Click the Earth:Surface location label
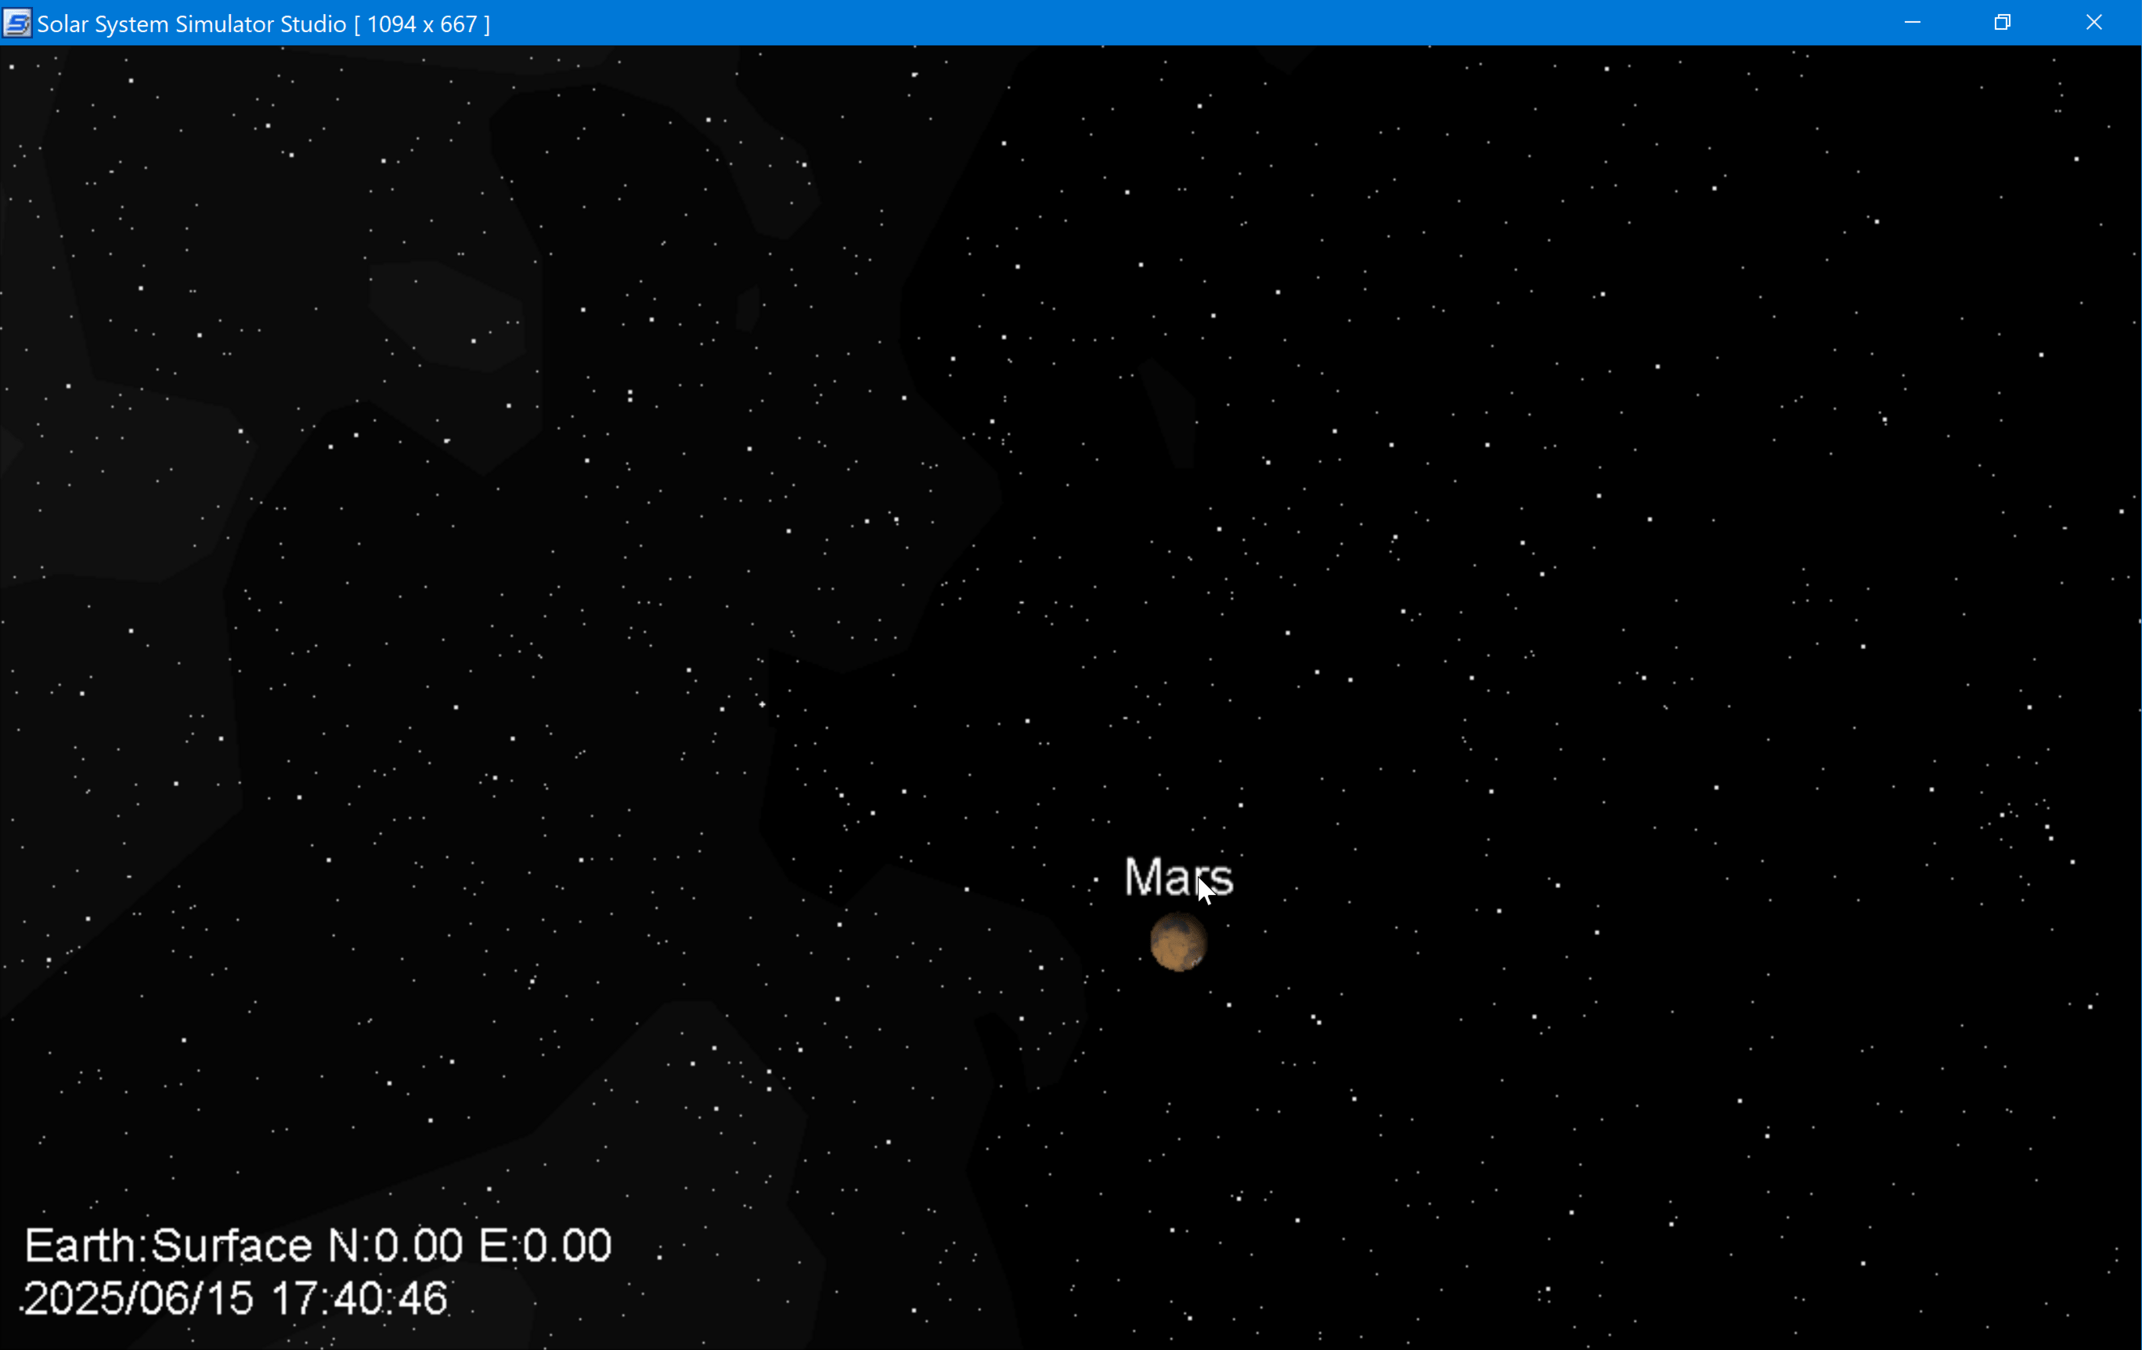The width and height of the screenshot is (2142, 1350). click(168, 1246)
